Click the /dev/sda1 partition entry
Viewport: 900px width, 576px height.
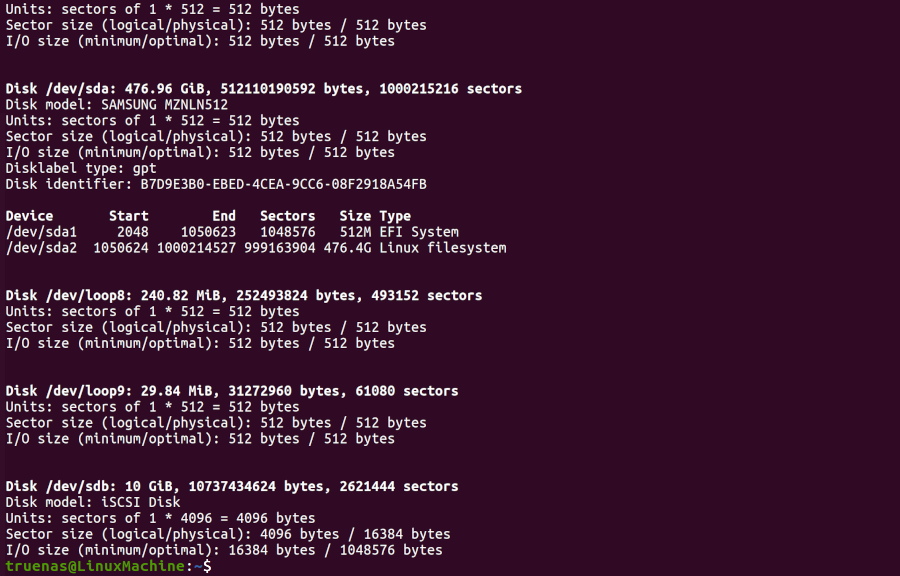click(x=41, y=232)
